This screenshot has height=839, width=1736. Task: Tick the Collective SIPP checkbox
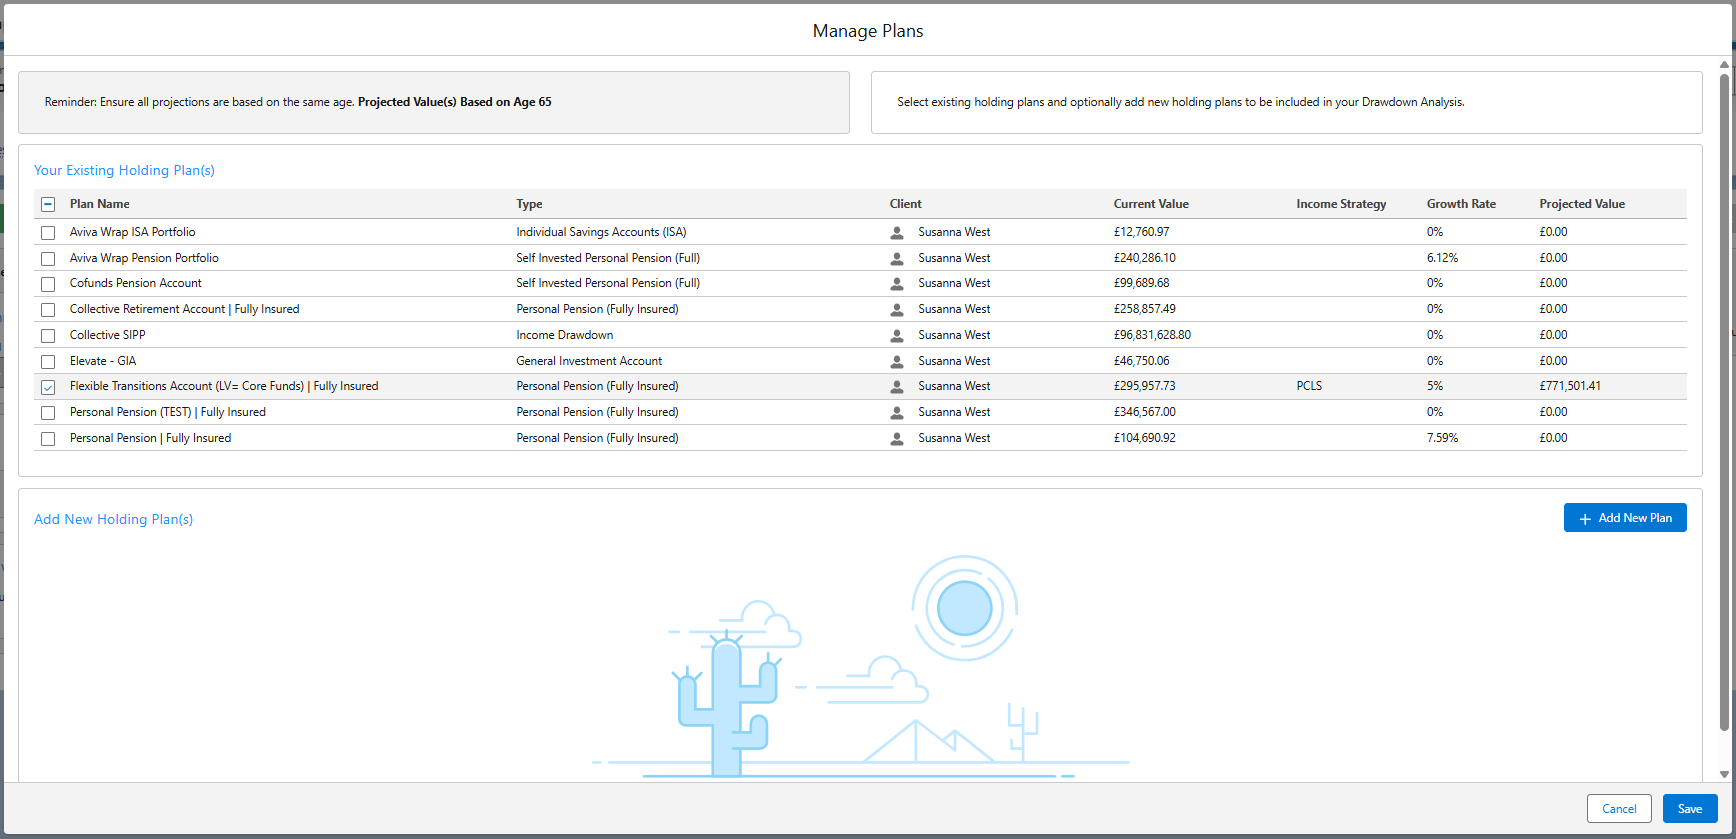pos(48,336)
